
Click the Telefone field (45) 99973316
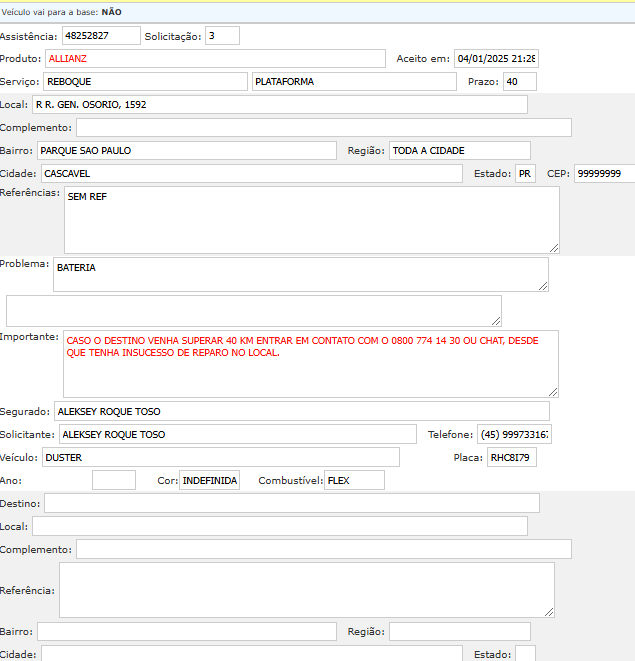(x=514, y=434)
